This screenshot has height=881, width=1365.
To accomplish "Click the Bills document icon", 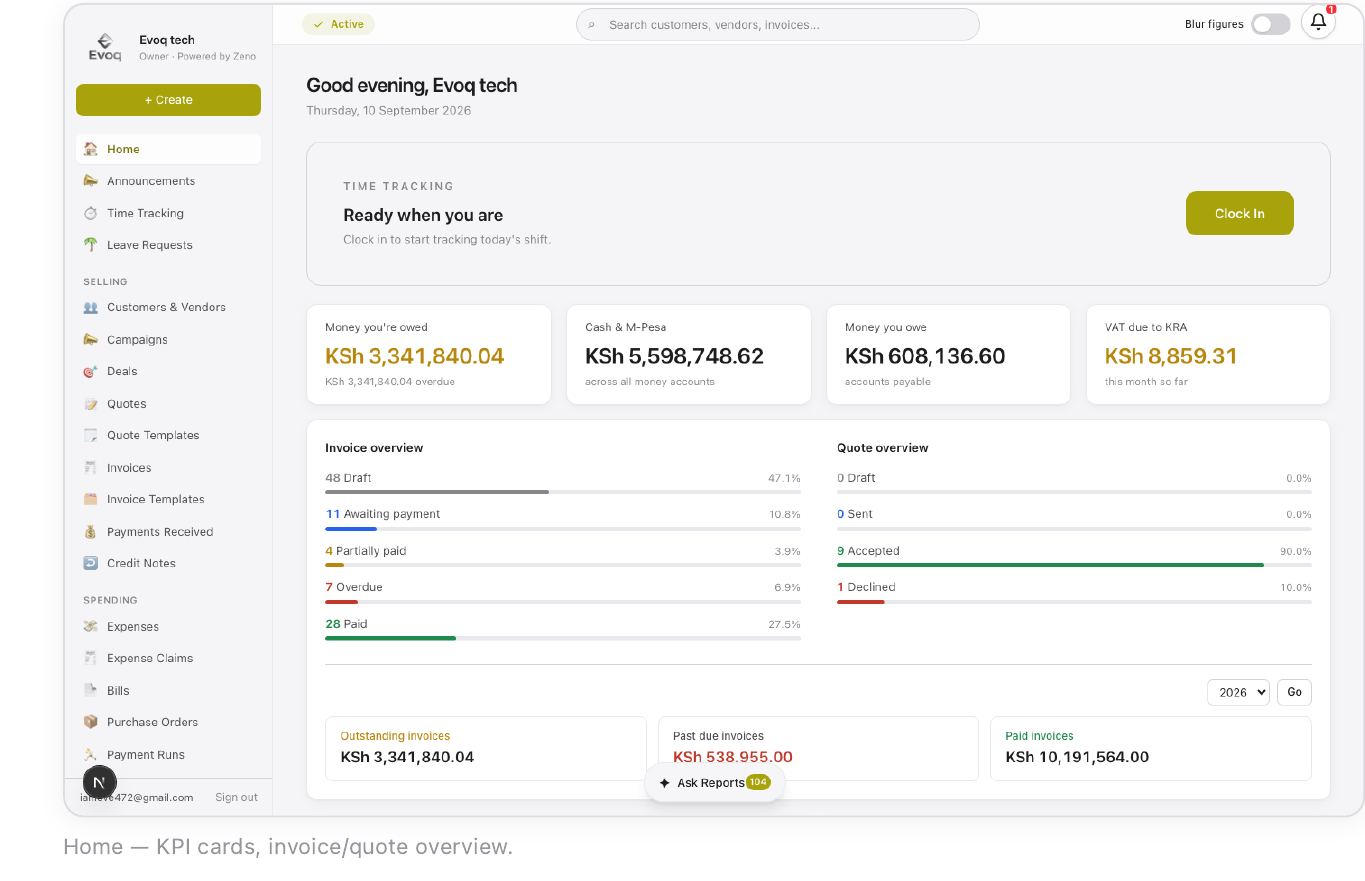I will coord(91,690).
